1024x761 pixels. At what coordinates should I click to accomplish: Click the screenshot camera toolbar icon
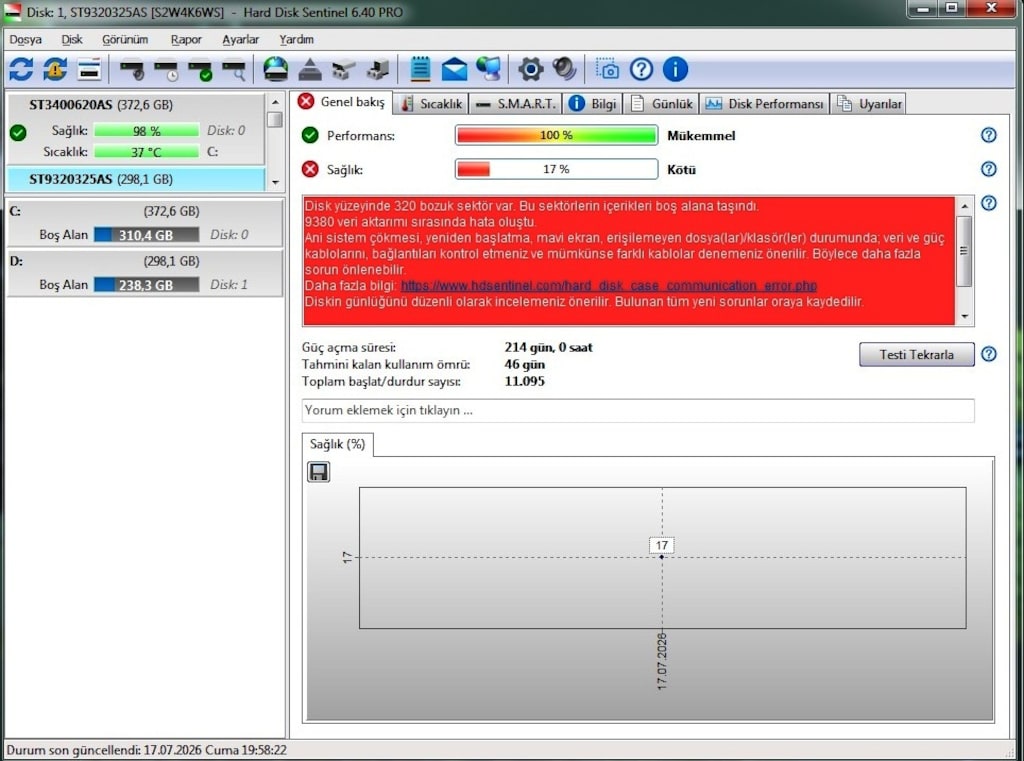(607, 69)
